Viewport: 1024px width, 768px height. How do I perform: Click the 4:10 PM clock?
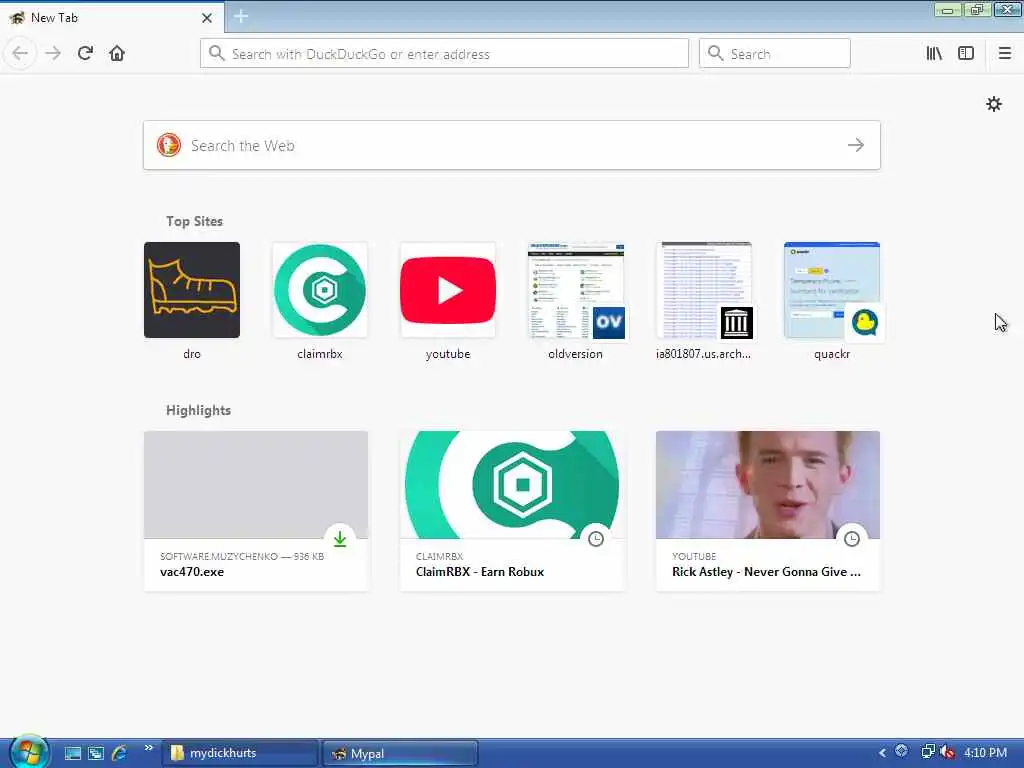(985, 752)
